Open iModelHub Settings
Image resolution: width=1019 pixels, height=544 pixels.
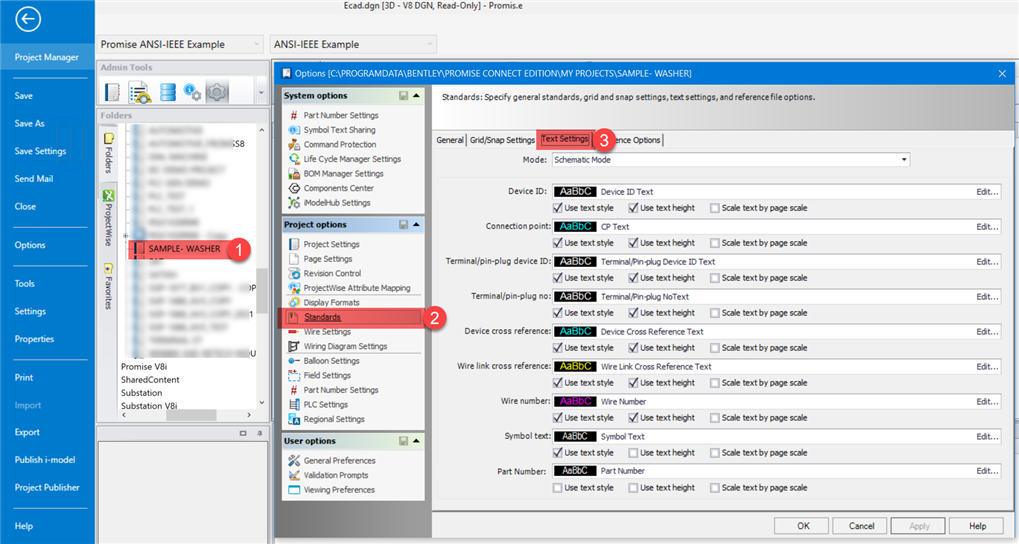point(337,203)
